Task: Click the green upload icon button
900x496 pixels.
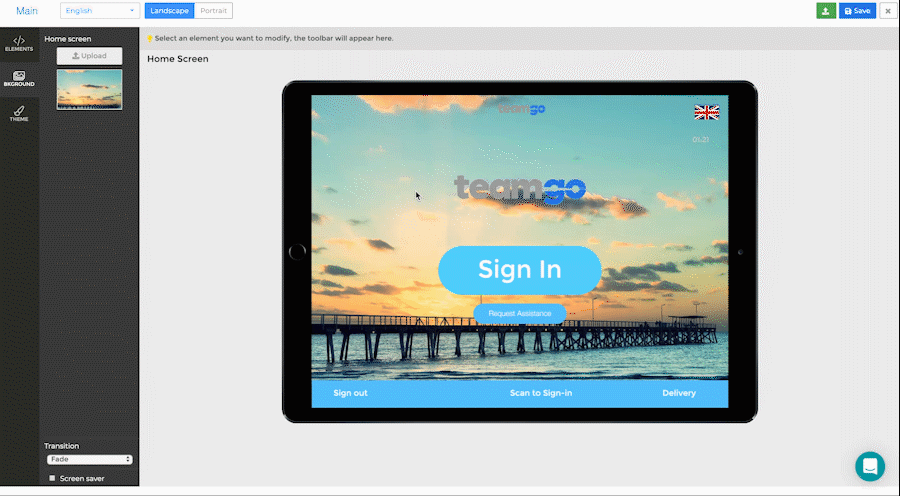Action: tap(826, 11)
